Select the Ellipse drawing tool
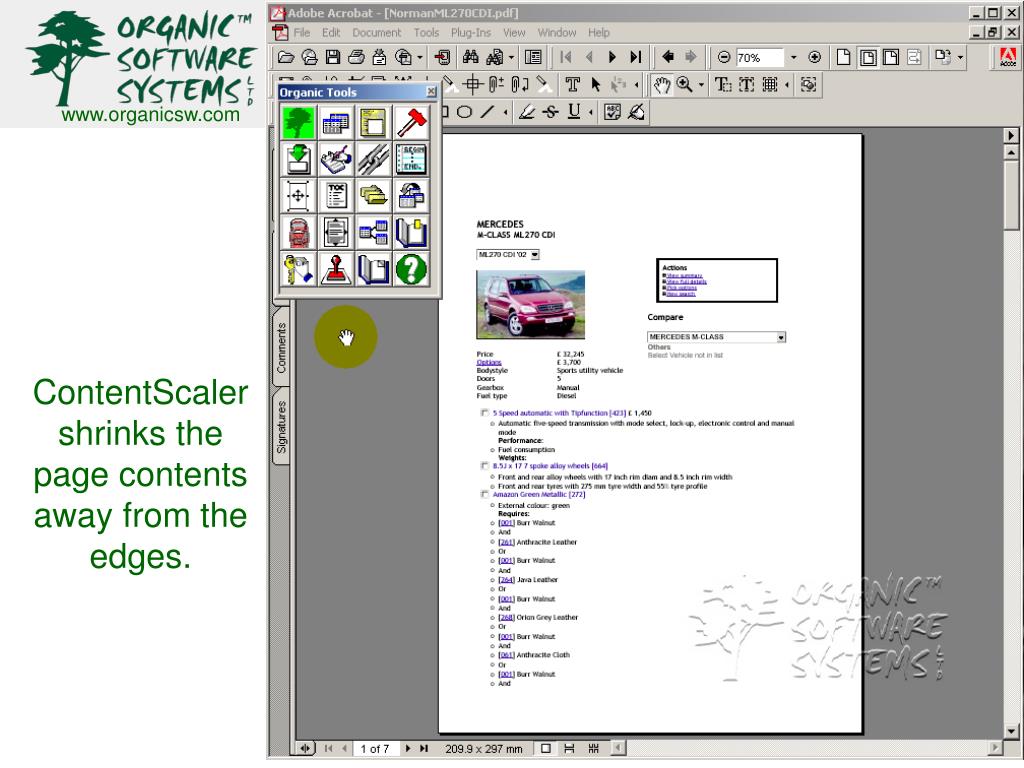1024x768 pixels. (x=464, y=112)
